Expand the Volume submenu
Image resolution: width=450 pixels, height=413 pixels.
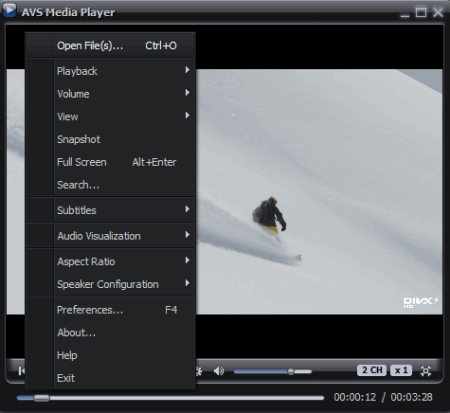coord(110,94)
